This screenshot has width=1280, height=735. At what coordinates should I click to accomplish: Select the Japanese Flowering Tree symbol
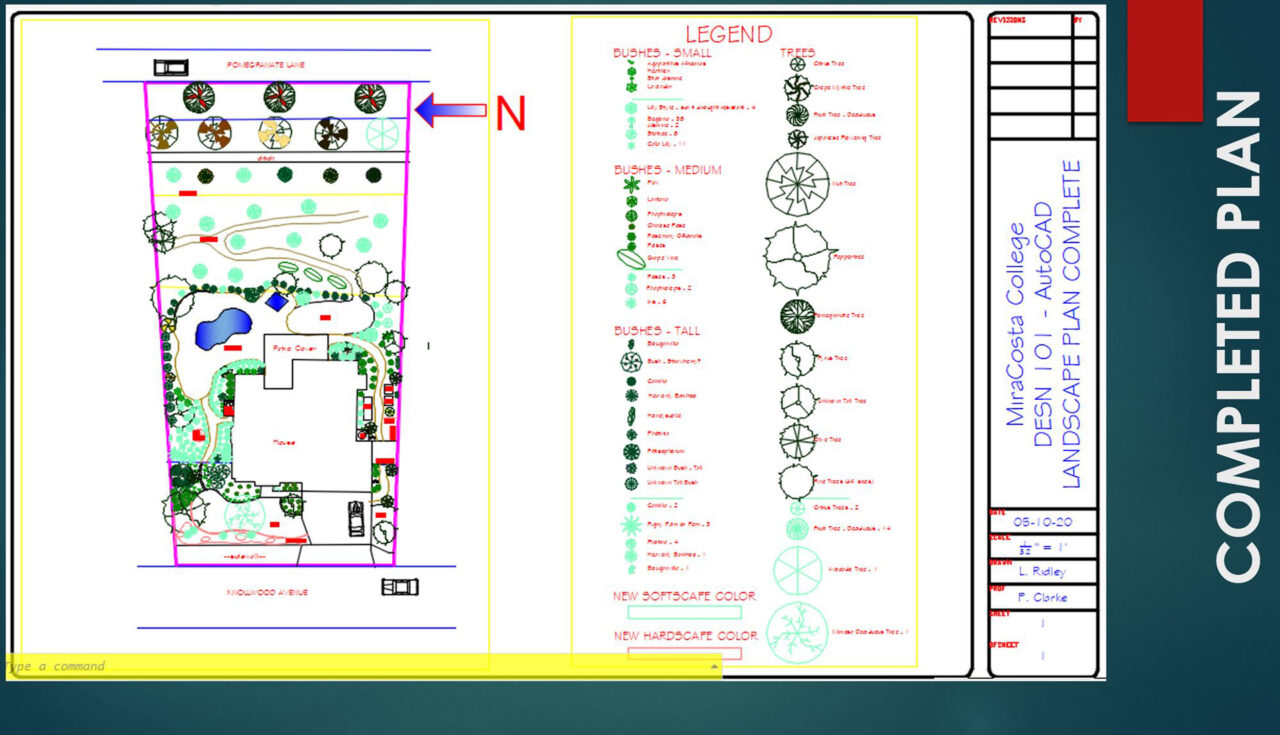click(x=795, y=137)
